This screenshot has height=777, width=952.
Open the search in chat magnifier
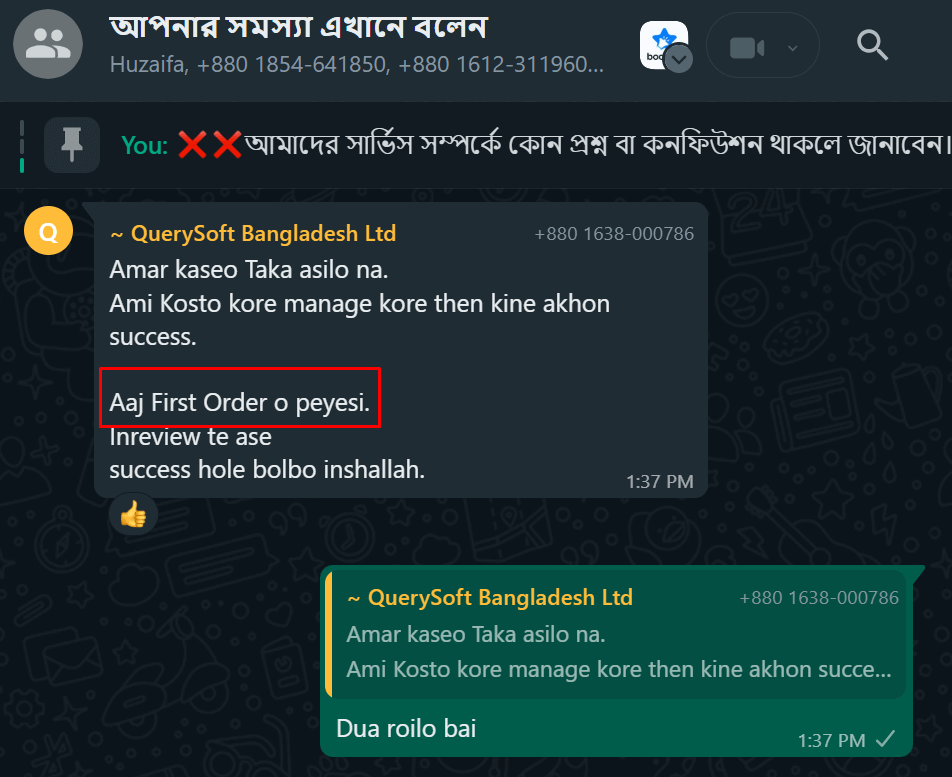click(872, 44)
